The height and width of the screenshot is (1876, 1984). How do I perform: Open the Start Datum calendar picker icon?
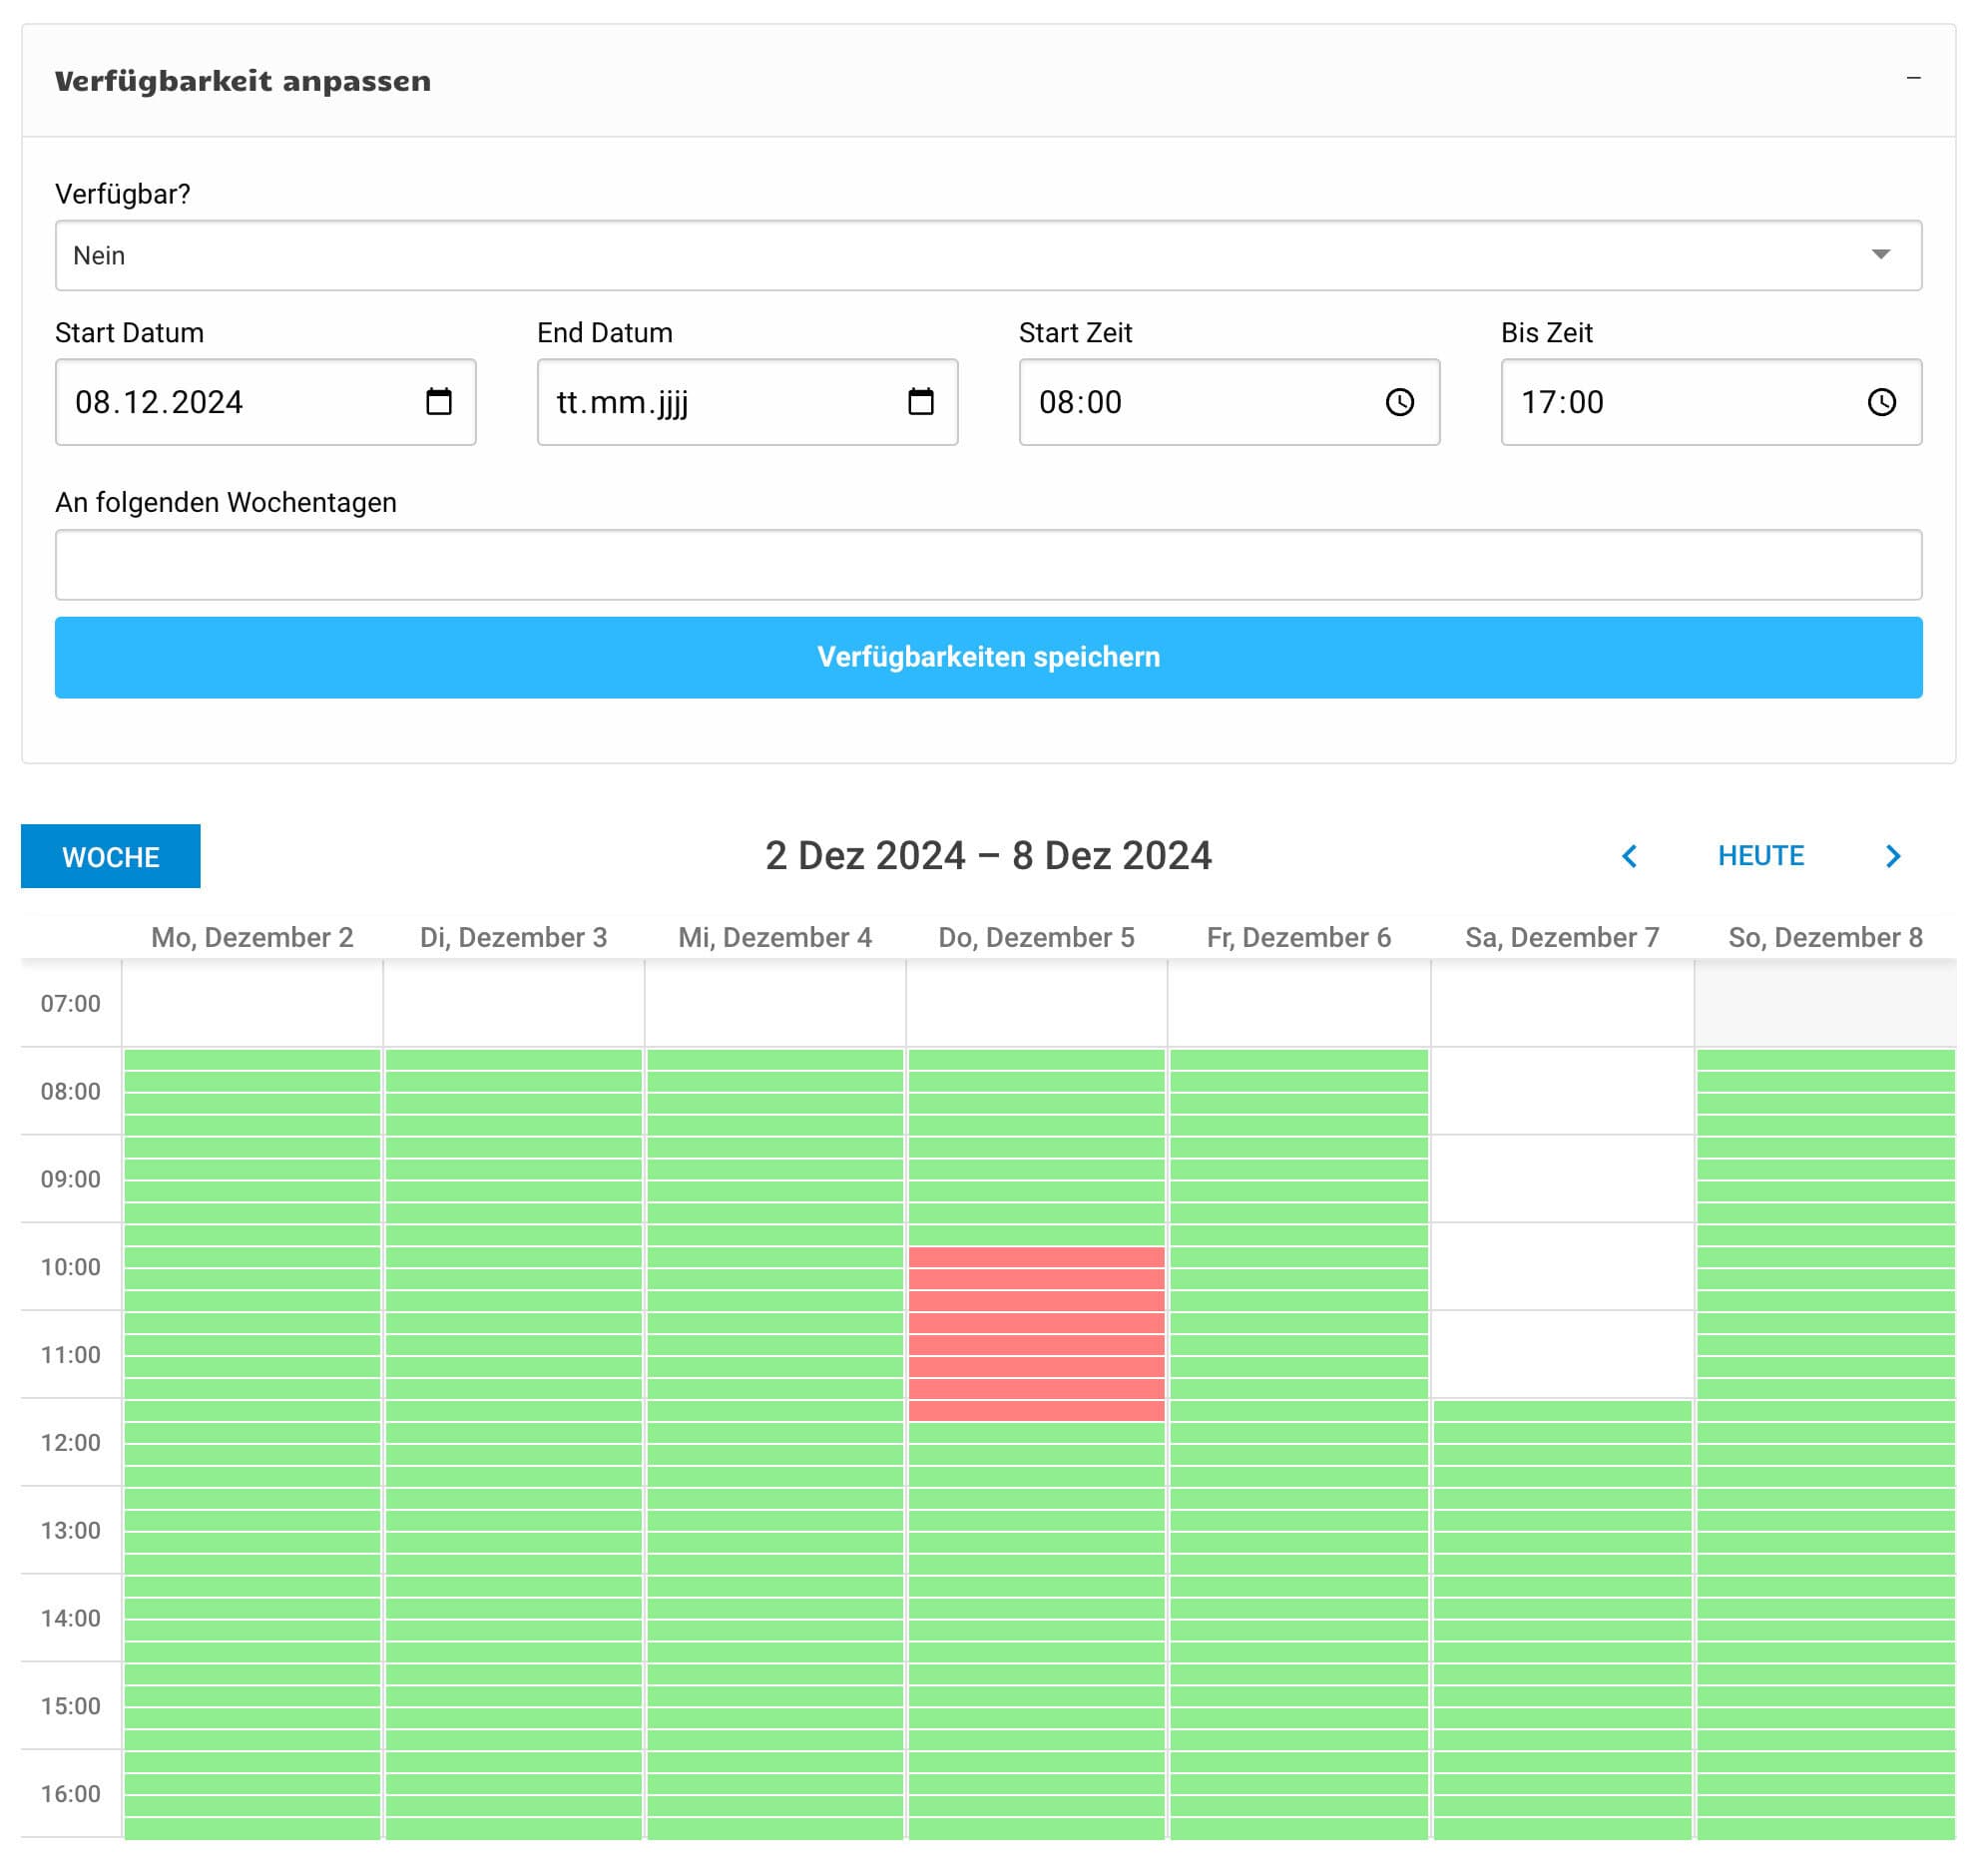pyautogui.click(x=438, y=402)
